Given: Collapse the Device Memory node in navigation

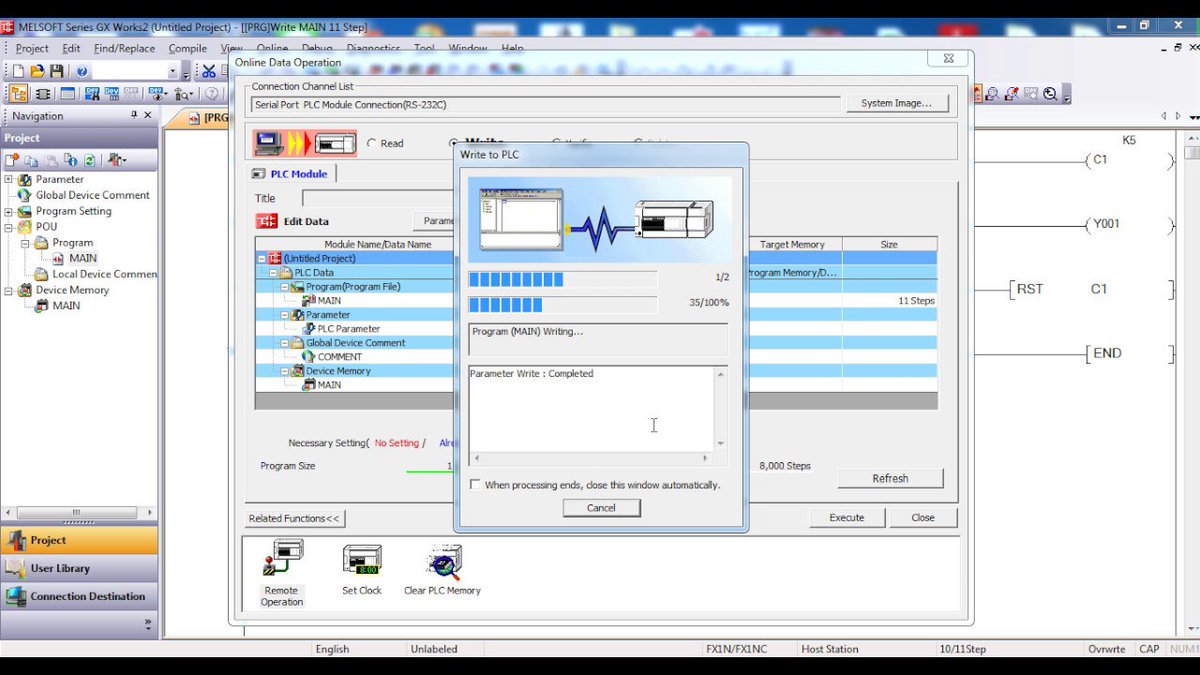Looking at the screenshot, I should tap(9, 290).
